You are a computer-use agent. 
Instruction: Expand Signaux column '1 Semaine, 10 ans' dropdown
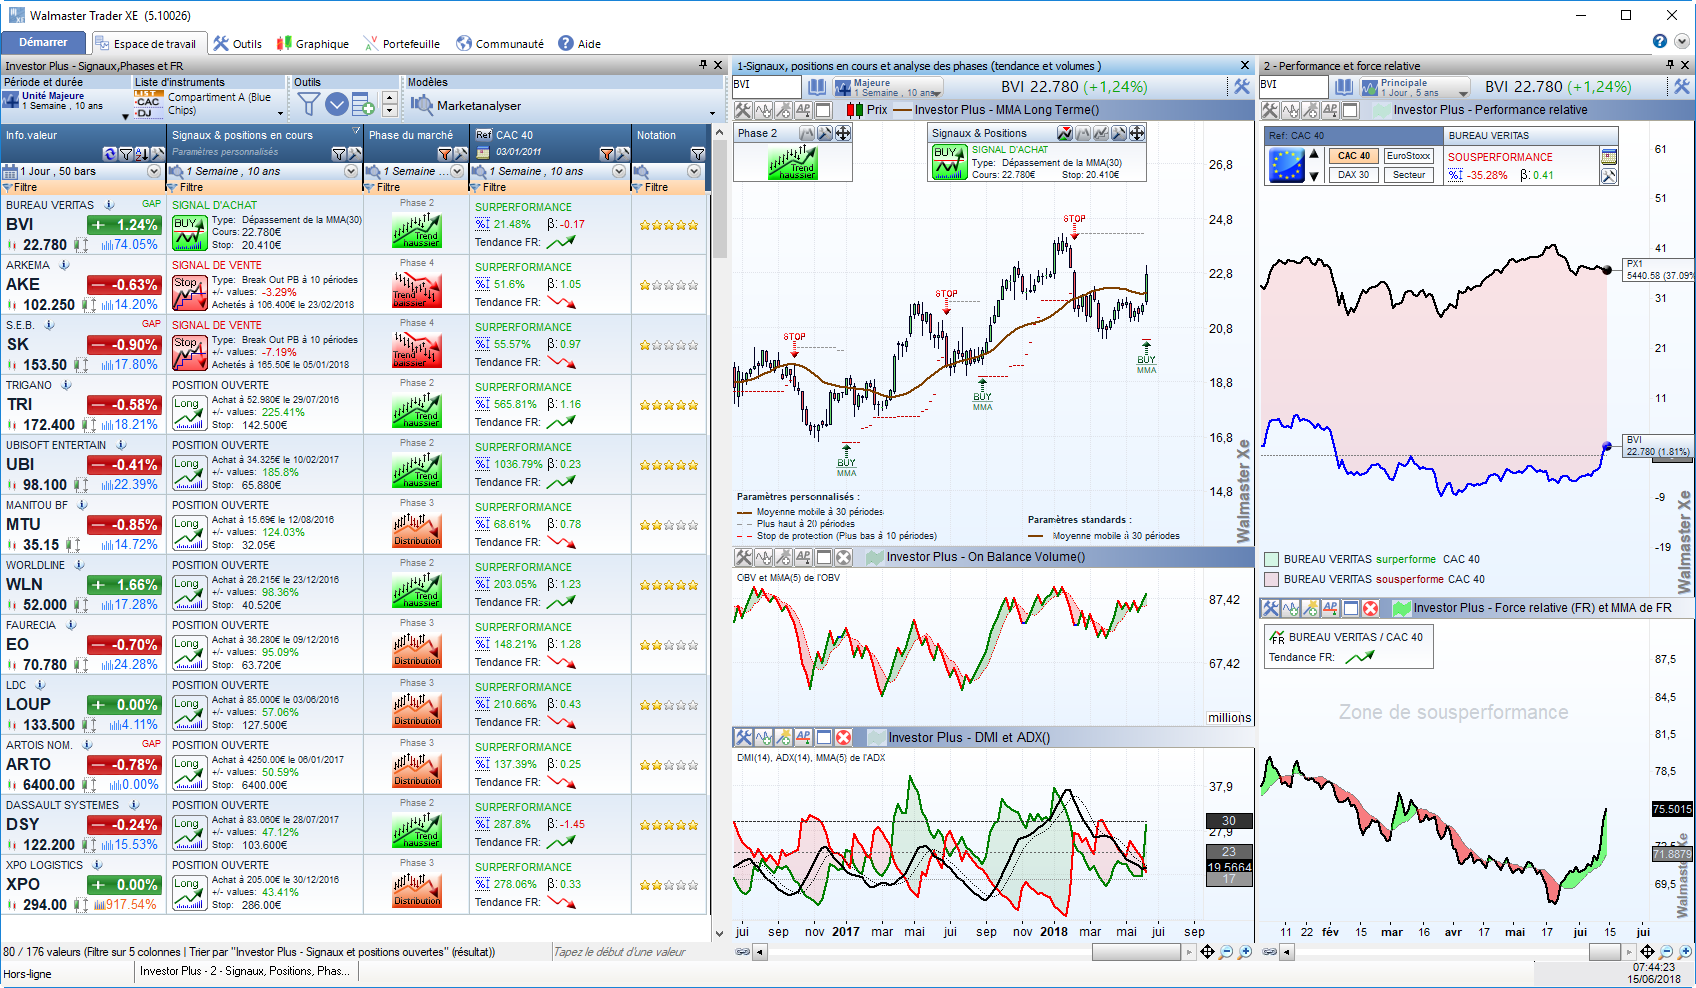351,171
